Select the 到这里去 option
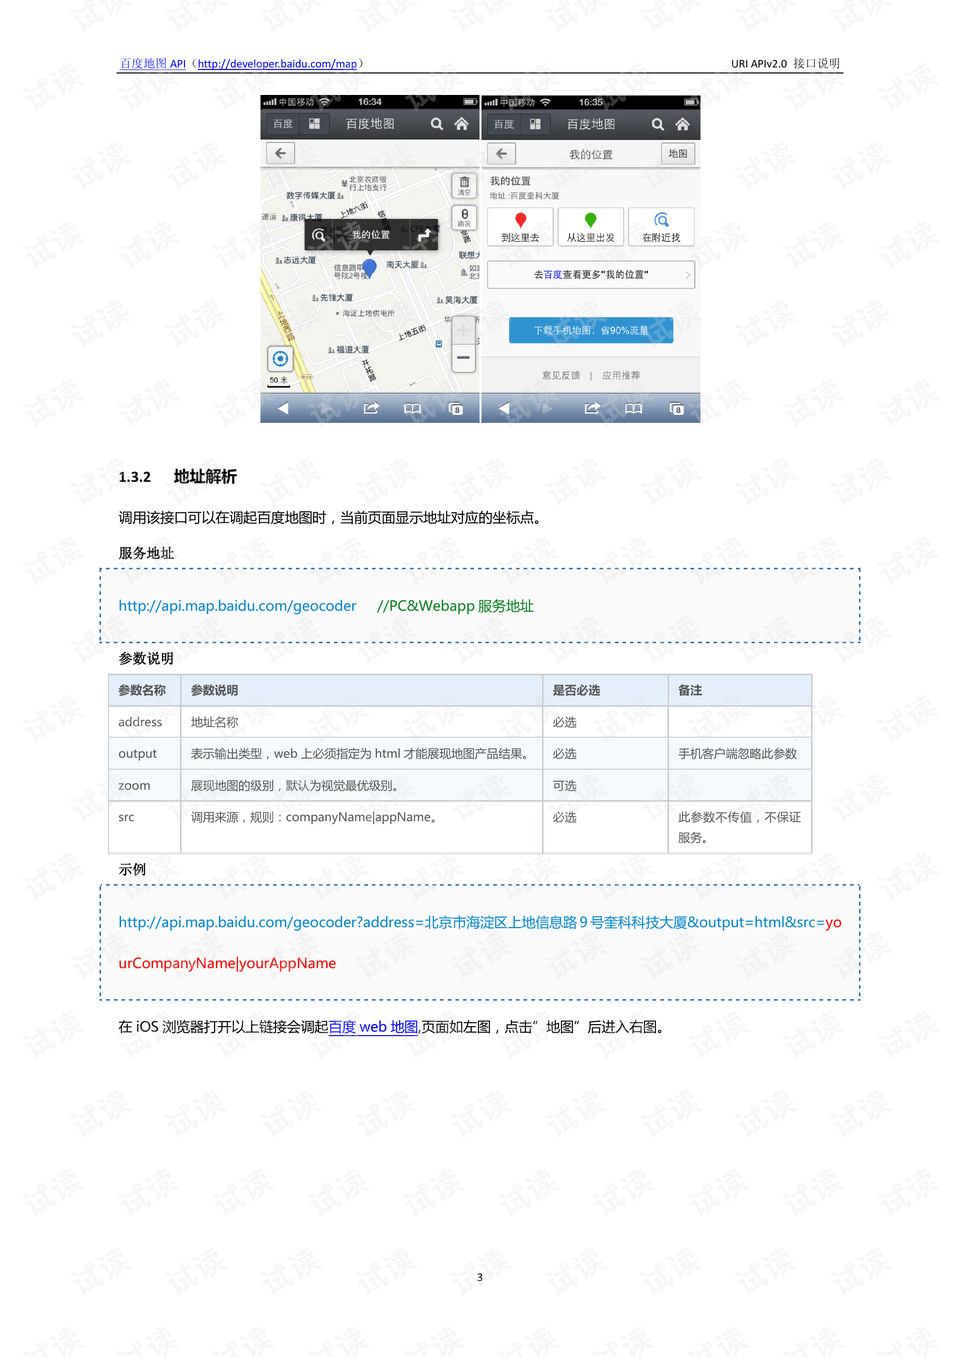 coord(520,227)
